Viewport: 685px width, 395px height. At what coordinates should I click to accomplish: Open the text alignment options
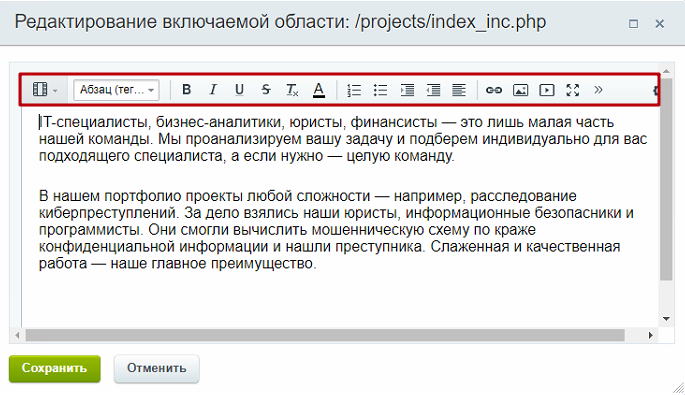pos(459,90)
